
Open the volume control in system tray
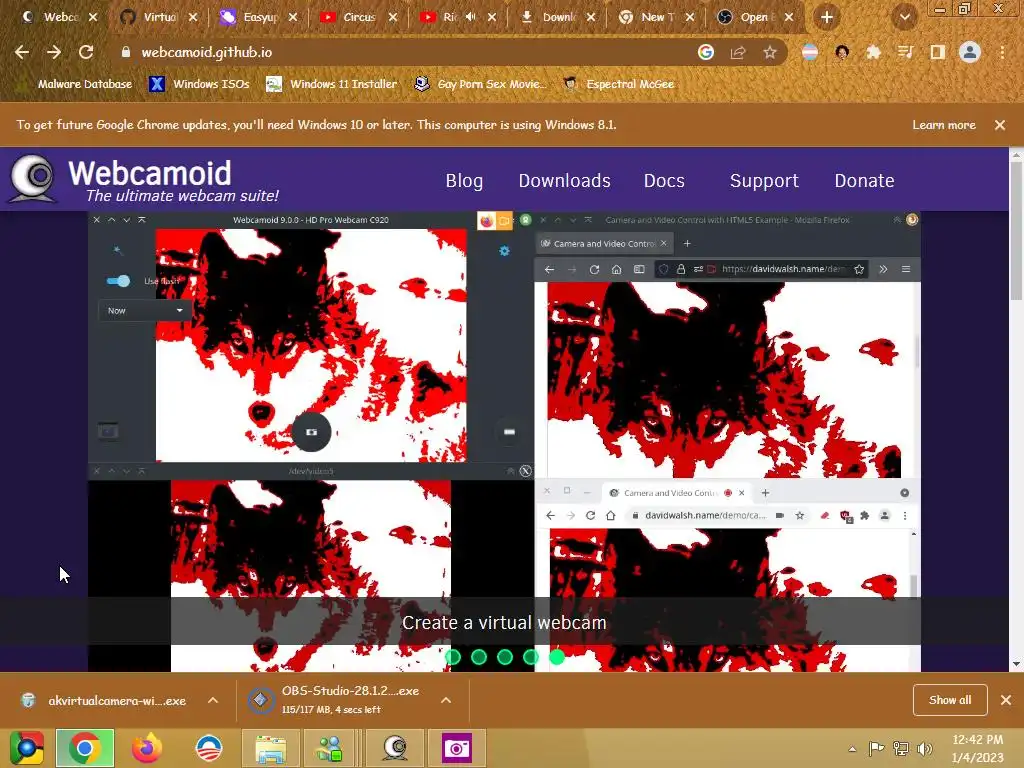click(x=925, y=749)
